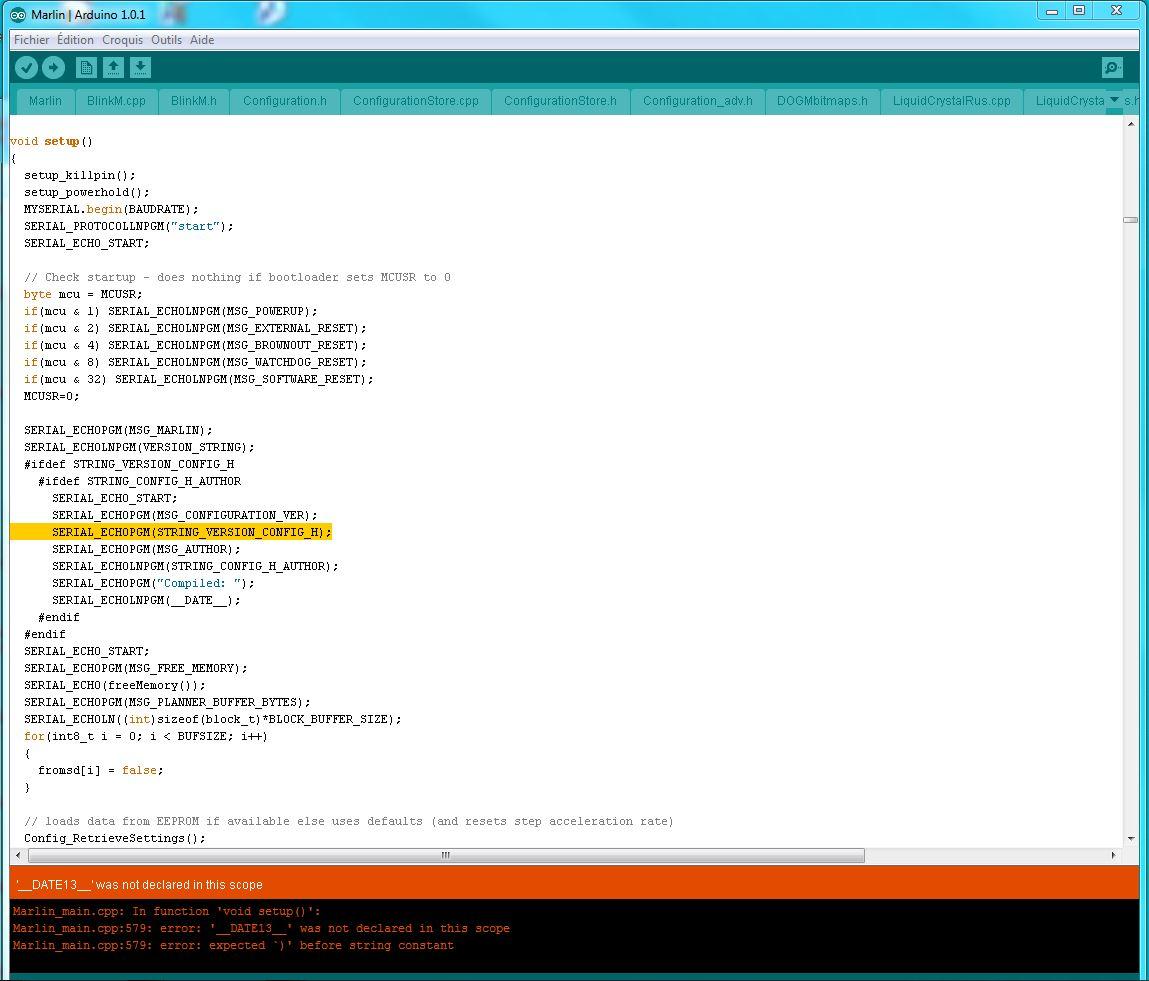The width and height of the screenshot is (1149, 981).
Task: Click the MYSERIAL.begin(BAUDRATE); line
Action: [111, 209]
